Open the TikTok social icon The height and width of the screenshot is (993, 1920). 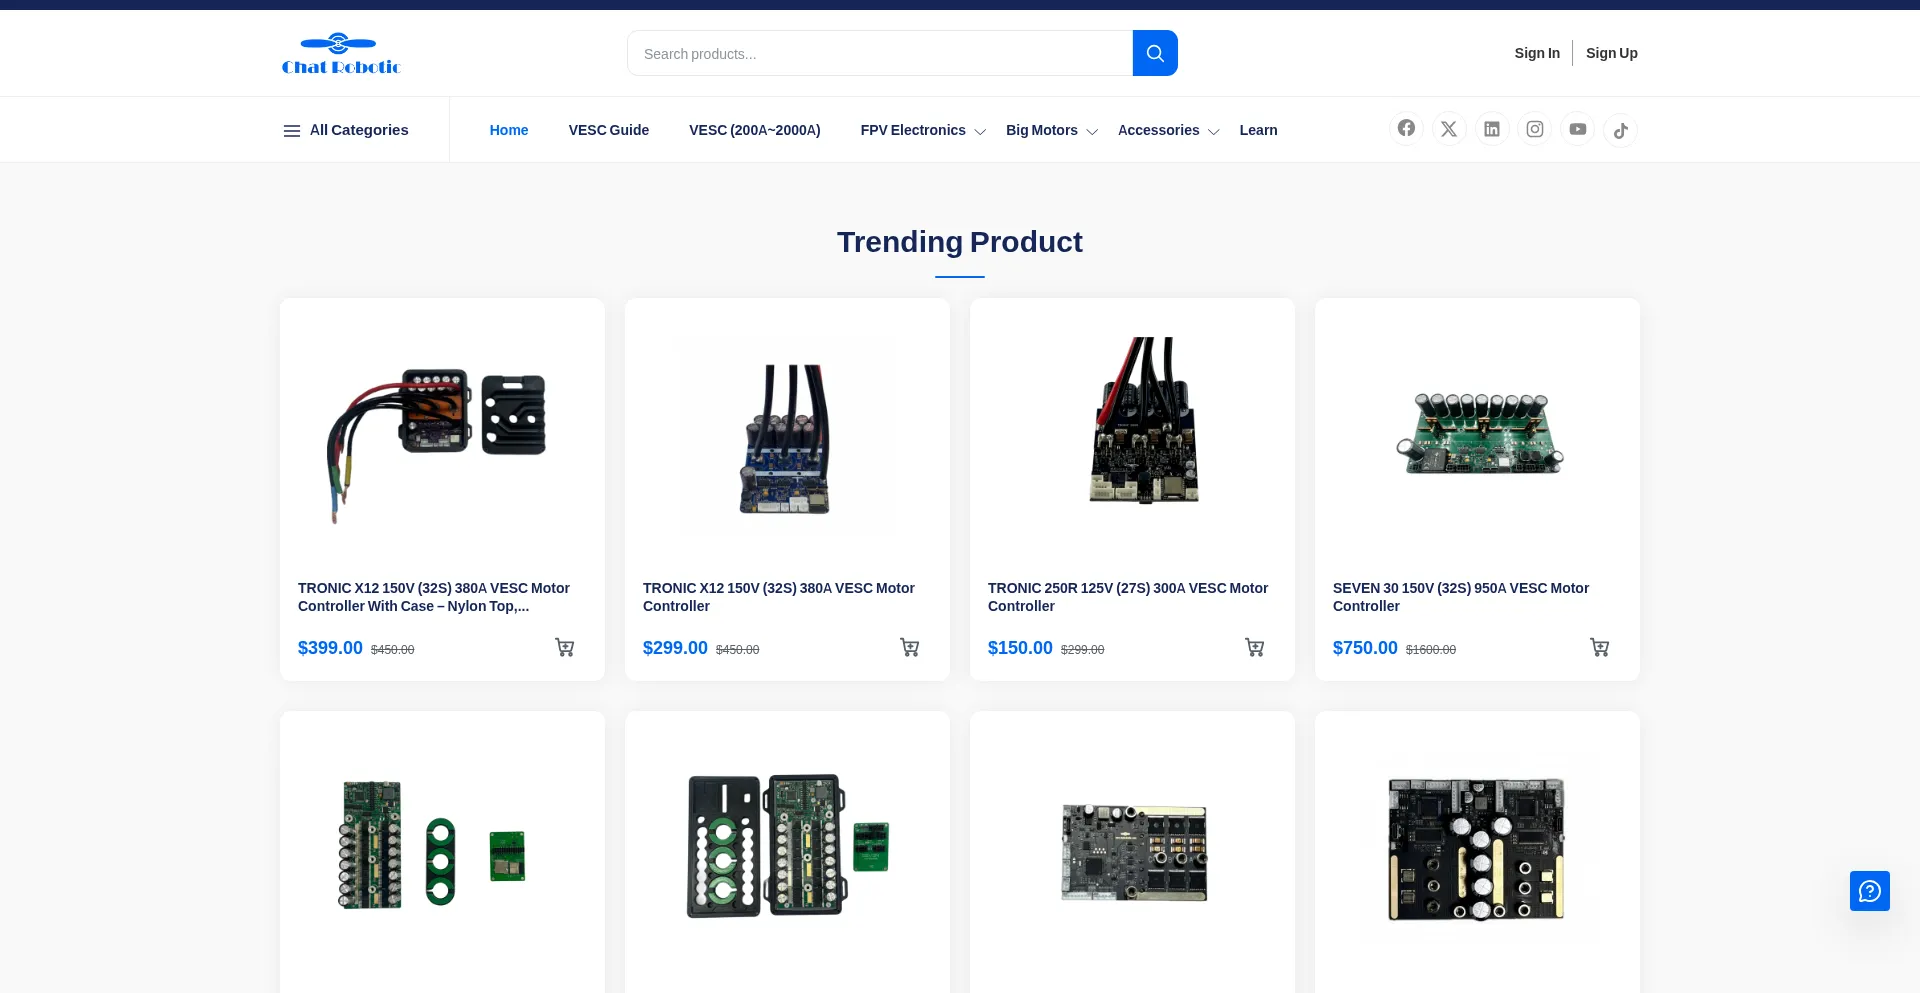(1621, 130)
